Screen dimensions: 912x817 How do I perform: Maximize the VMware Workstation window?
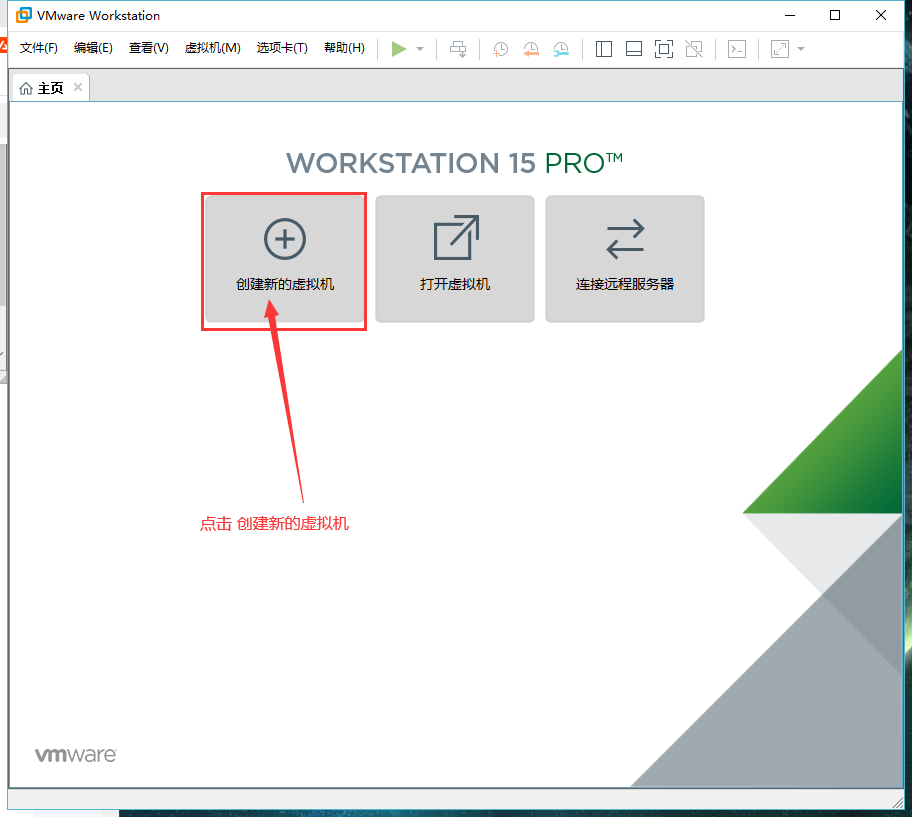click(x=835, y=15)
